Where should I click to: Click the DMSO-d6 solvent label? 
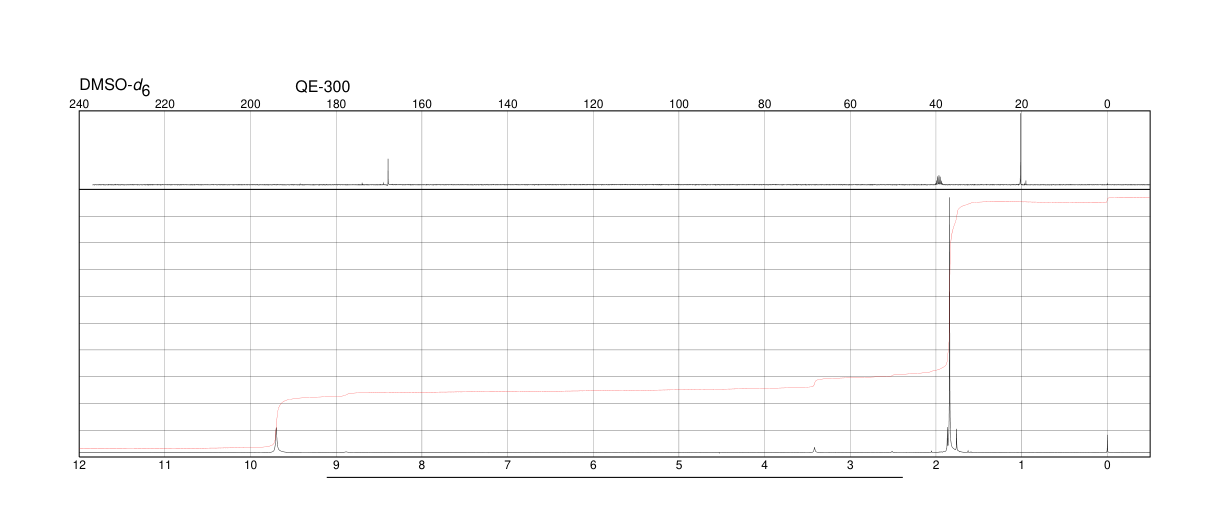coord(115,88)
